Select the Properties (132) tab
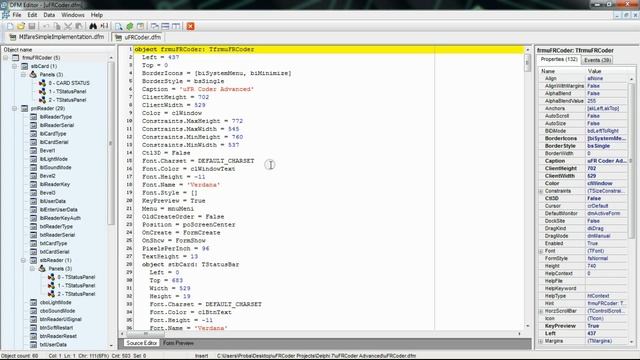 [x=559, y=59]
